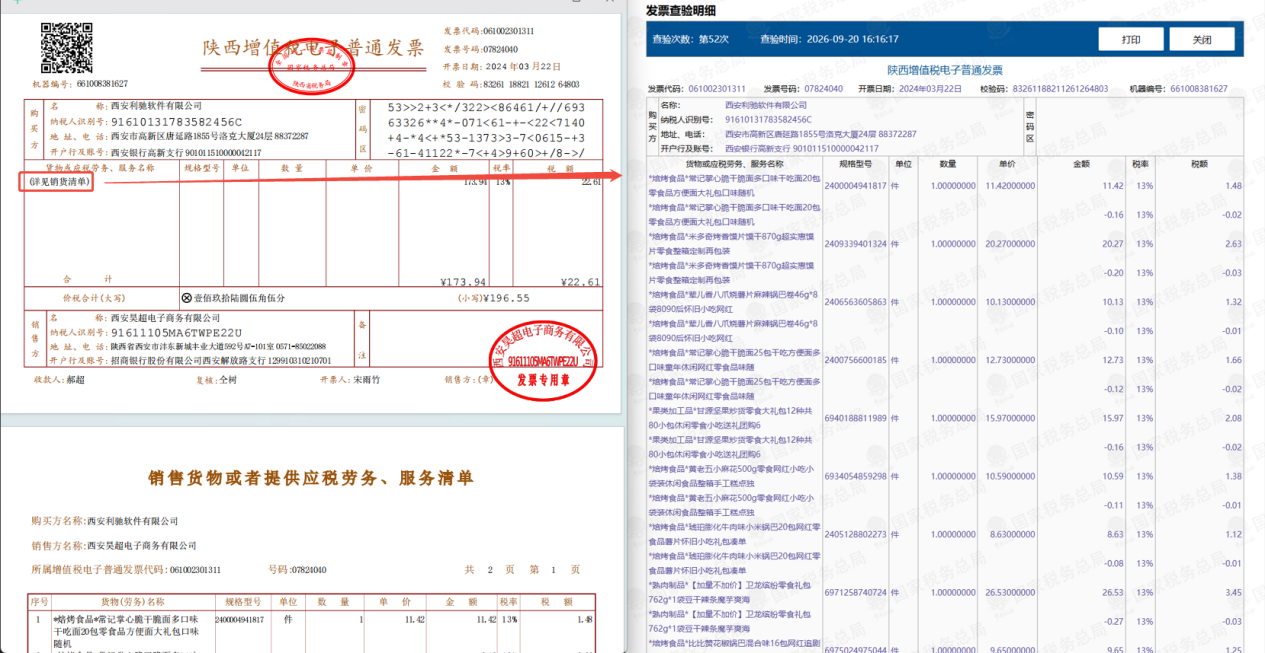Click 规格型号 cell 6971258740724
The width and height of the screenshot is (1265, 653).
855,593
